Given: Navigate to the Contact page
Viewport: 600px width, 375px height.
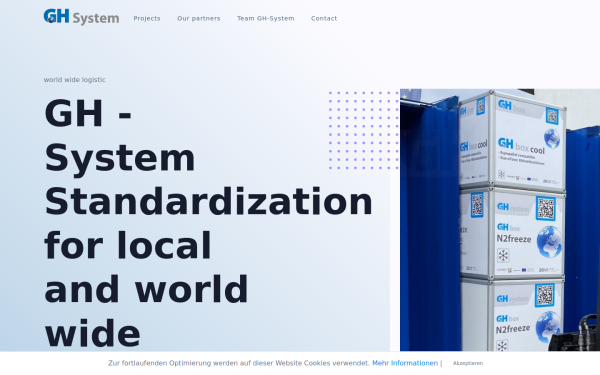Looking at the screenshot, I should (x=324, y=18).
